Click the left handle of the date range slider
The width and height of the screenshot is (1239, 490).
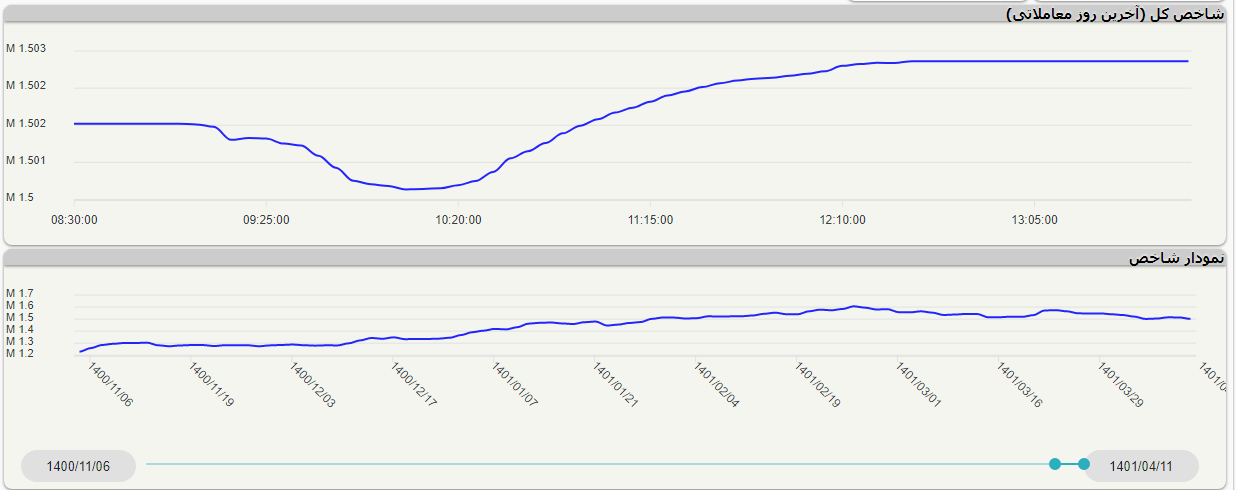click(x=1054, y=464)
